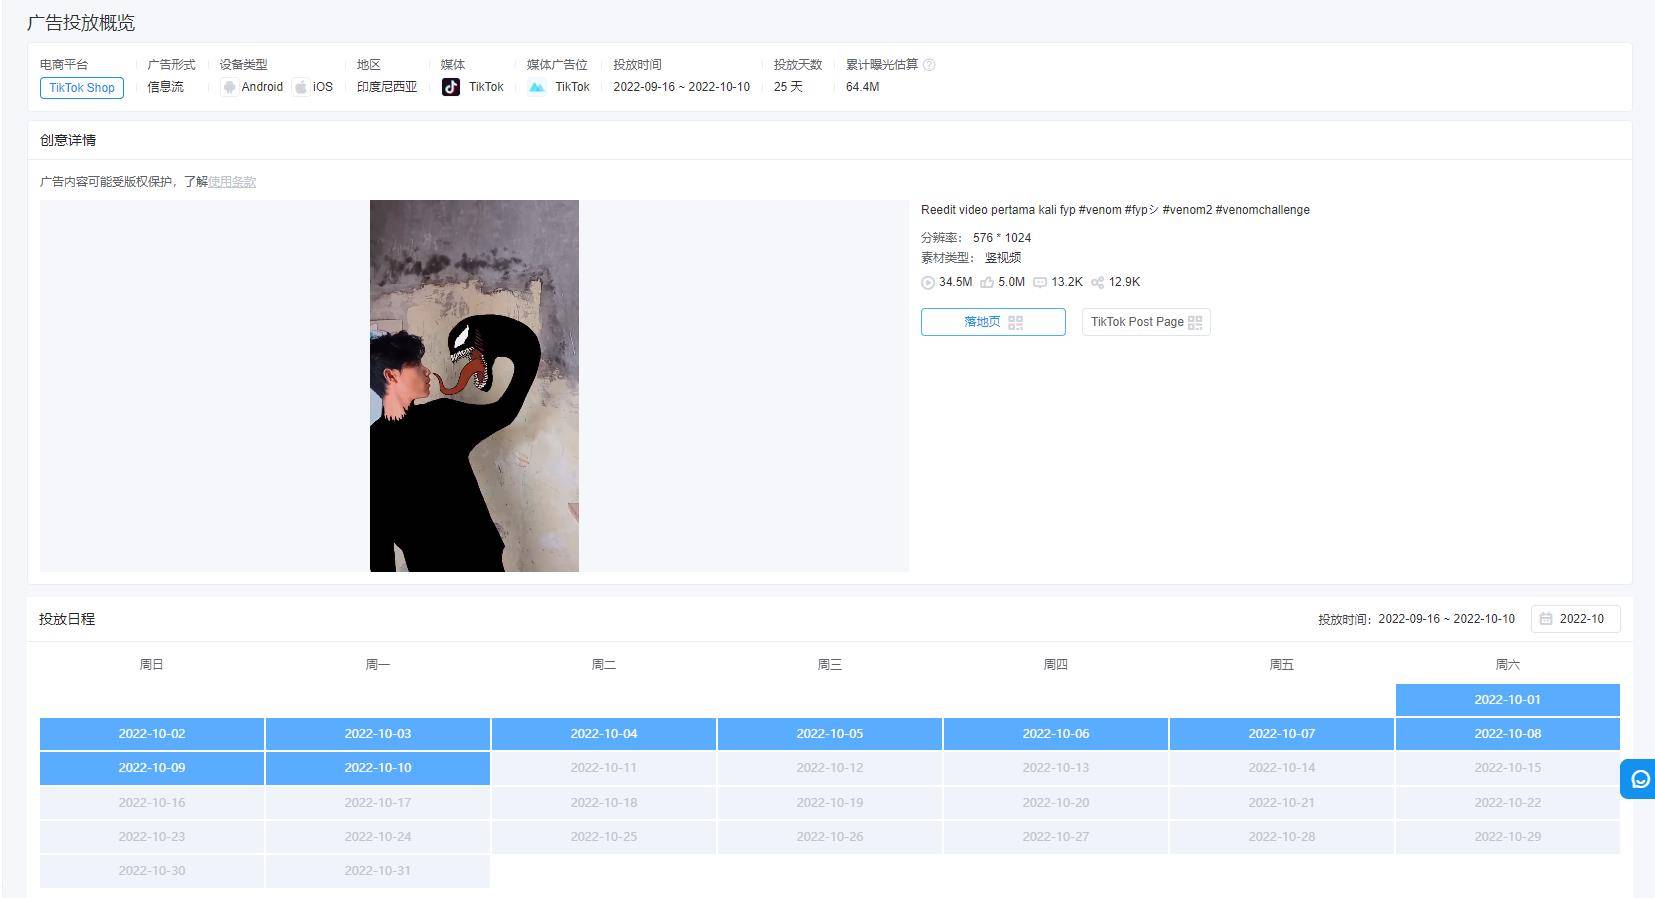
Task: Open the TikTok Post Page button
Action: click(1146, 322)
